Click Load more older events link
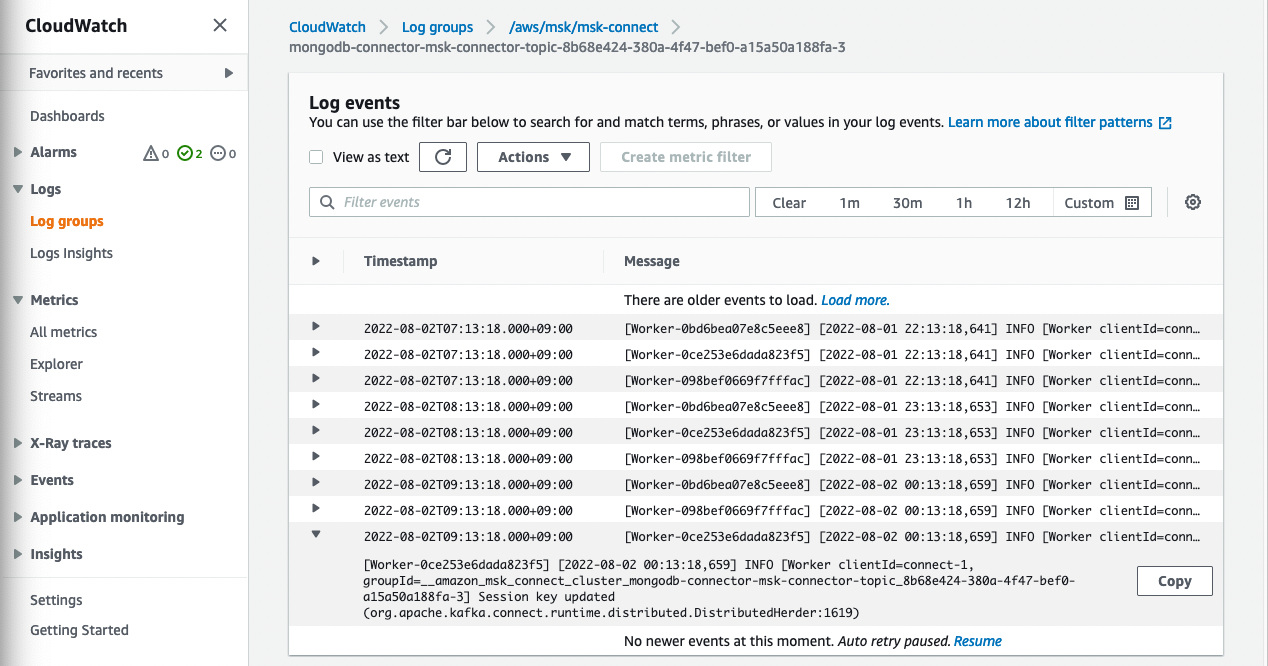1268x666 pixels. pyautogui.click(x=855, y=300)
